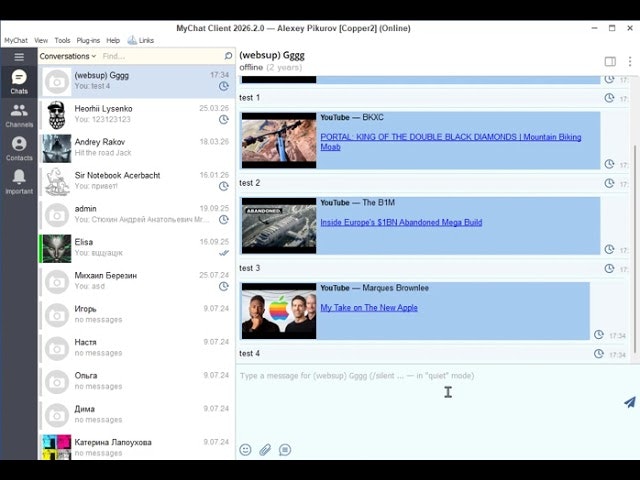Screen dimensions: 640x480
Task: Open the Andrey Rakov conversation
Action: (x=137, y=149)
